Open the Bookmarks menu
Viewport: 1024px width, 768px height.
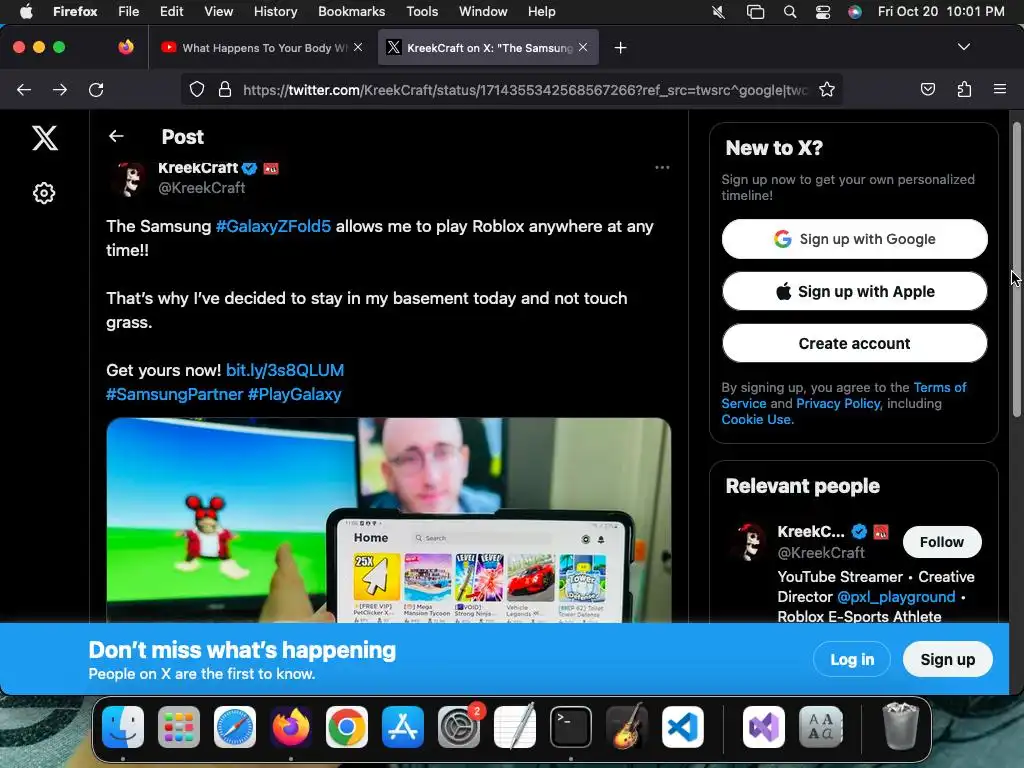(351, 12)
